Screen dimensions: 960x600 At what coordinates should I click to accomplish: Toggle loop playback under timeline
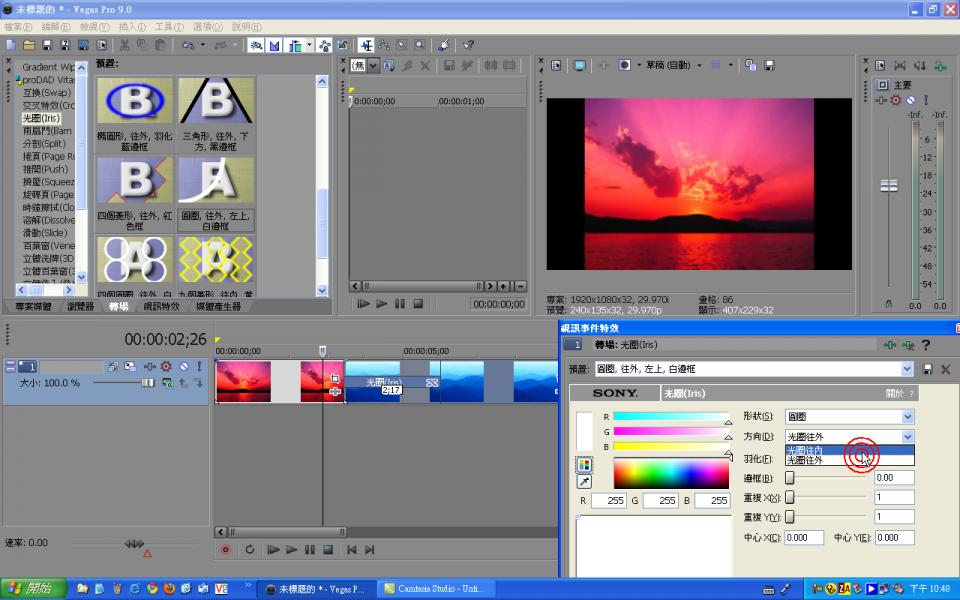(x=249, y=549)
